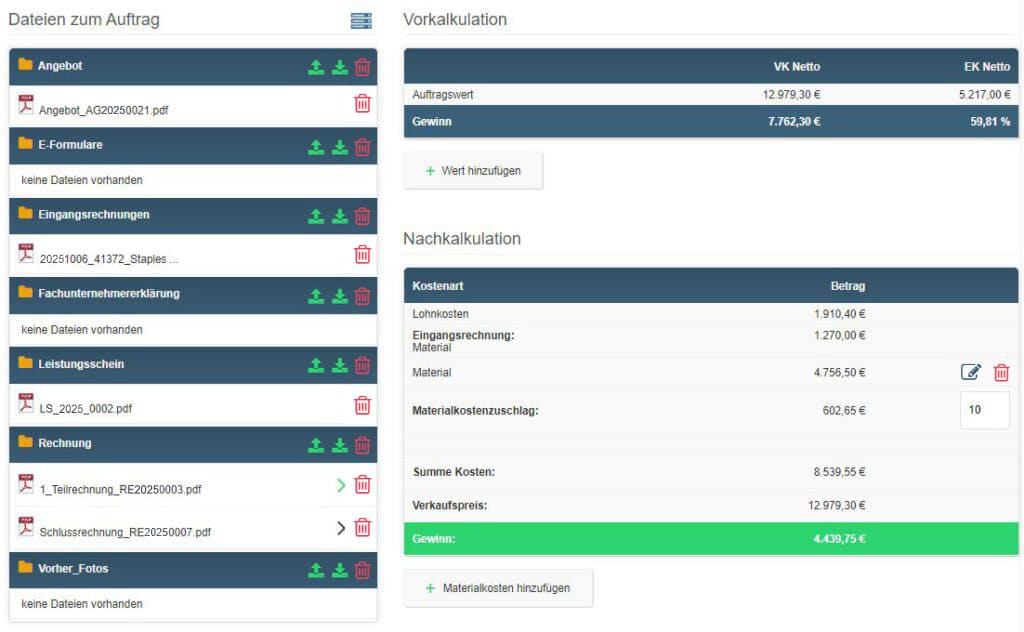
Task: Expand the green arrow next to 1_Teilrechnung
Action: pyautogui.click(x=341, y=485)
